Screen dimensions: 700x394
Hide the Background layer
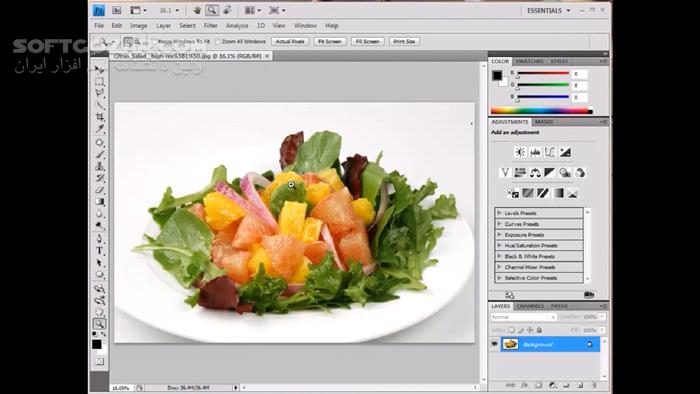click(495, 344)
